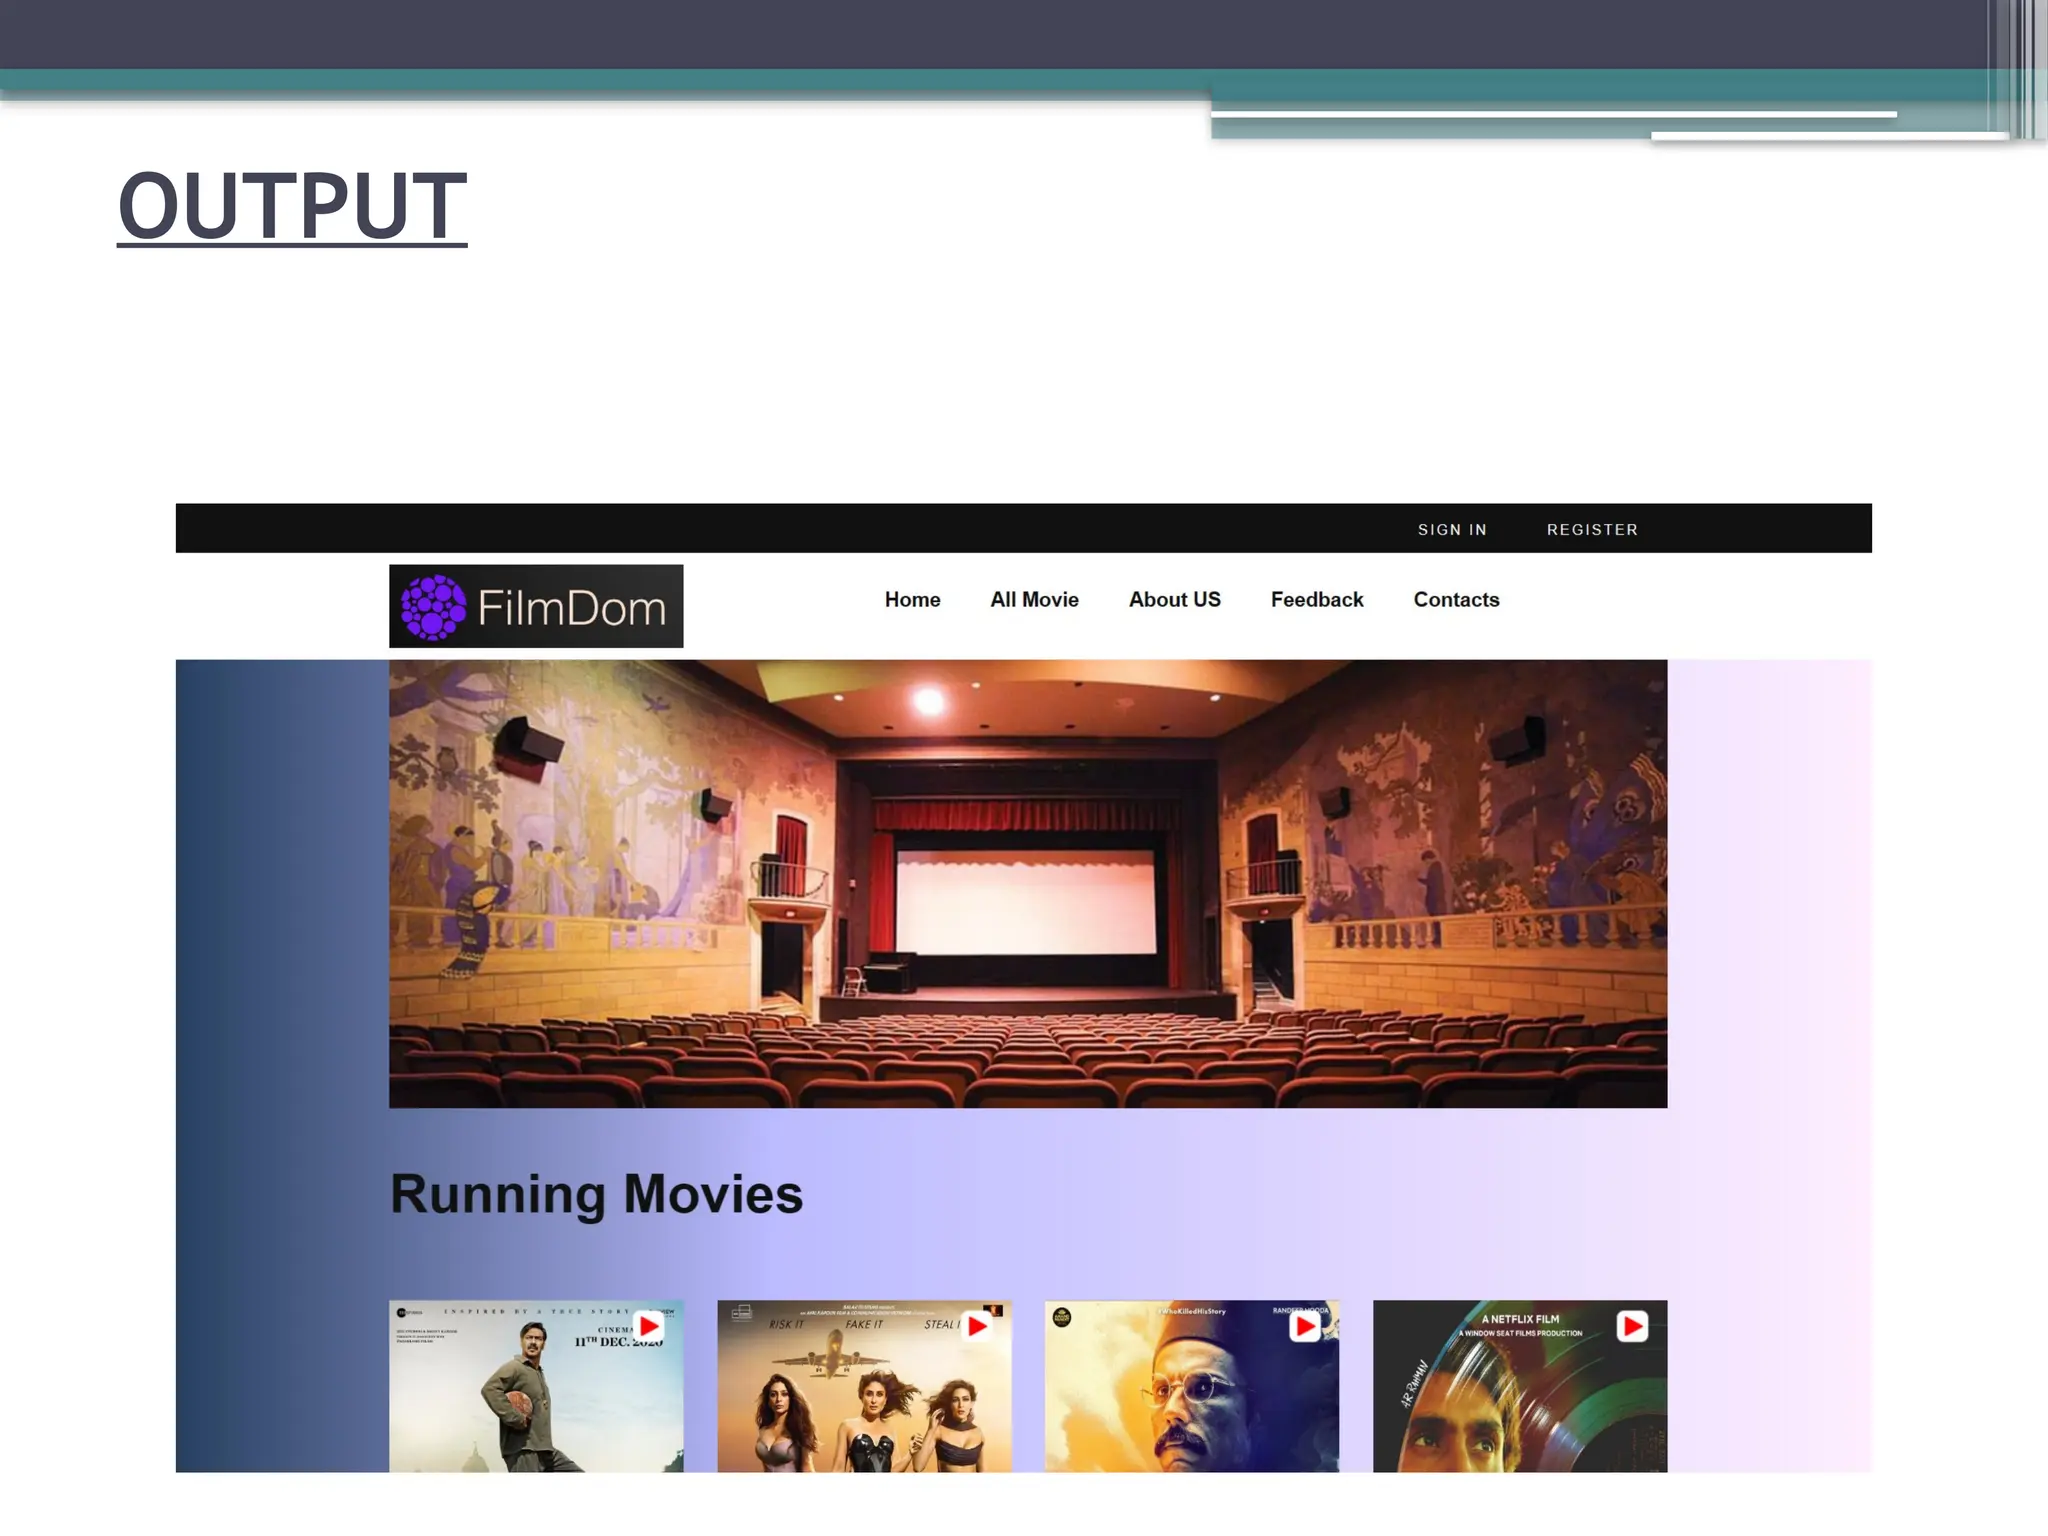Click the cinema hall banner image
Screen dimensions: 2048x1536
point(1027,883)
